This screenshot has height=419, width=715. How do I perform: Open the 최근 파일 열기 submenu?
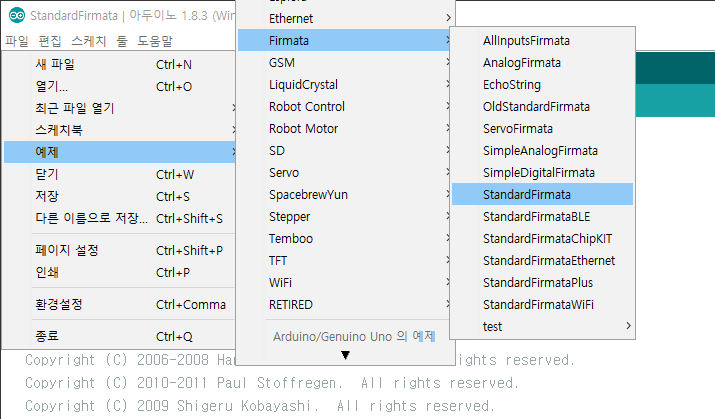pos(120,108)
